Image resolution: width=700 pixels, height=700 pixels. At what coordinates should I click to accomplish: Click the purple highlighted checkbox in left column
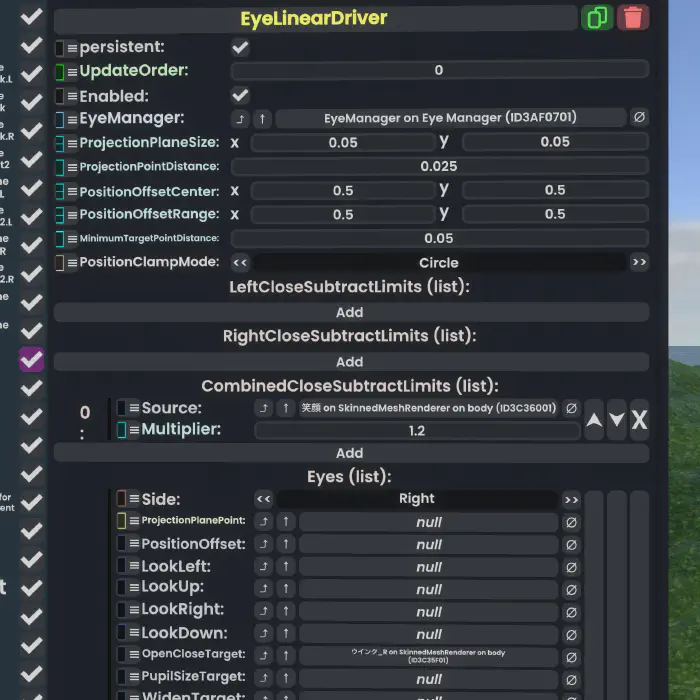32,360
